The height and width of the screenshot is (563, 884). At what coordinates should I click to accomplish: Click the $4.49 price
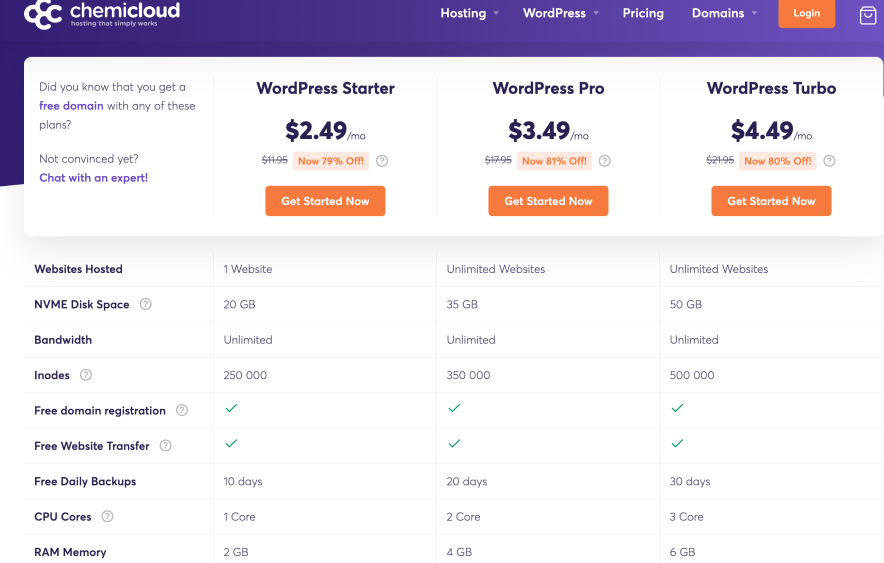(x=762, y=131)
